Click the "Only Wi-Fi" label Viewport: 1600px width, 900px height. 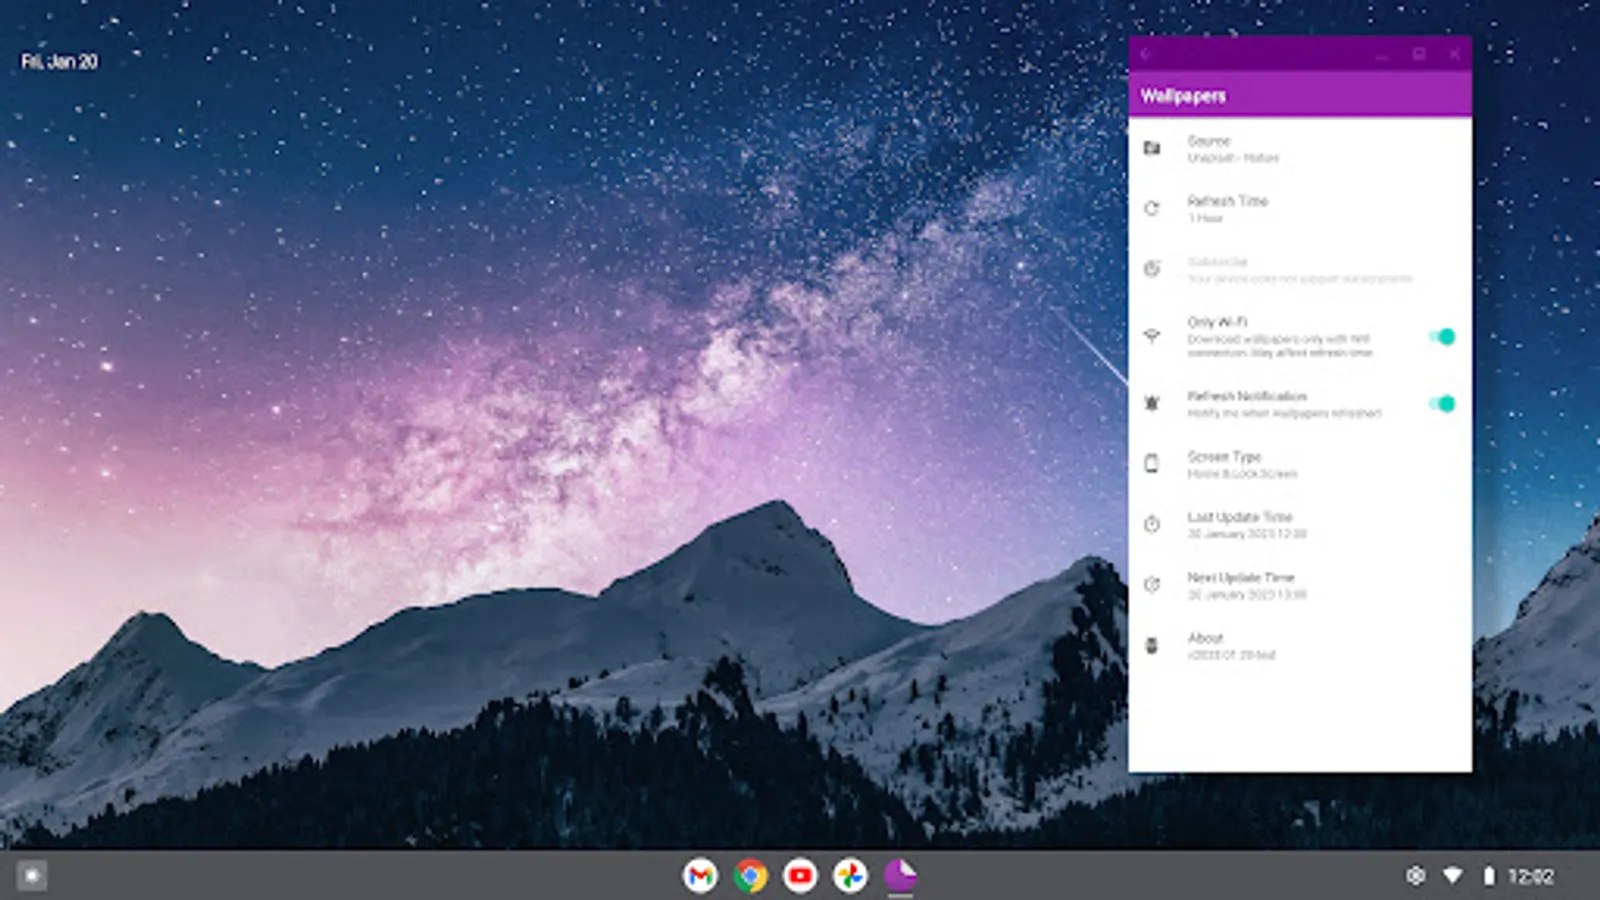(1217, 322)
